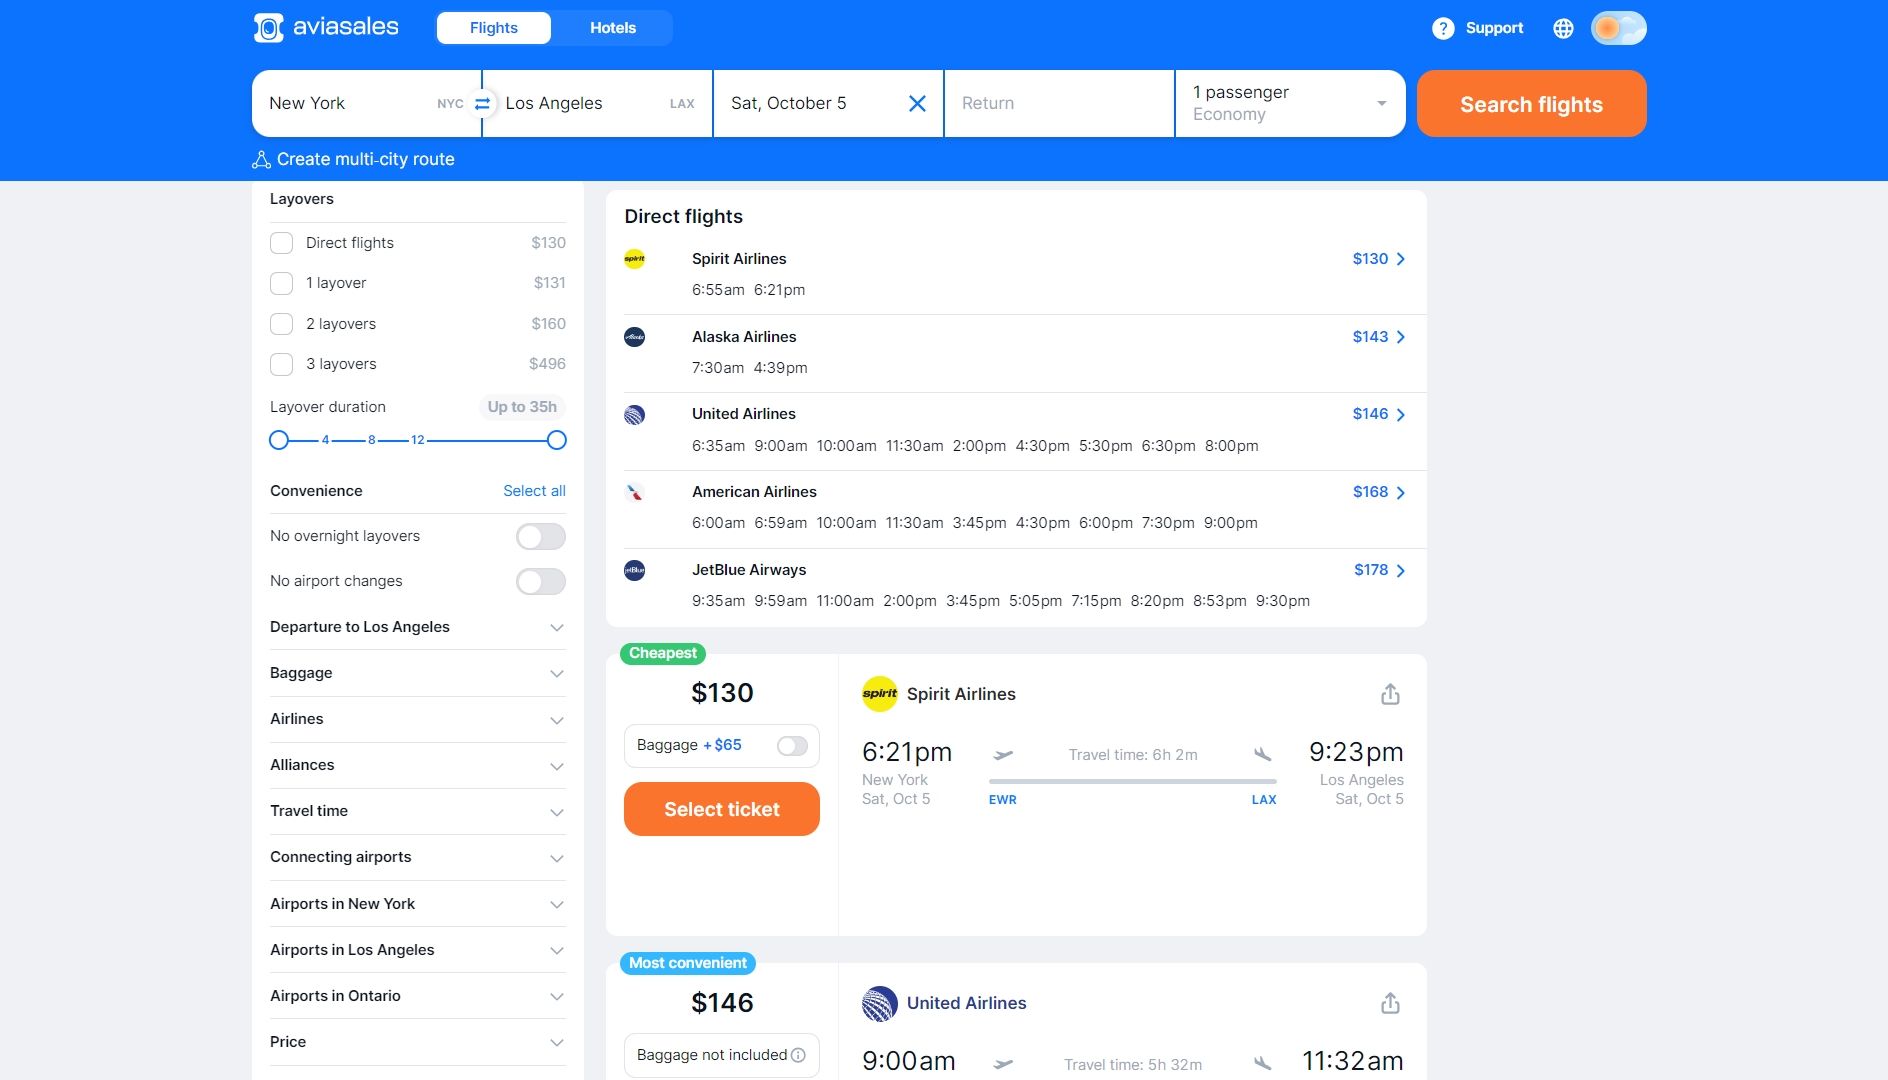Click the Most convenient badge
Screen dimensions: 1888x1080
688,963
